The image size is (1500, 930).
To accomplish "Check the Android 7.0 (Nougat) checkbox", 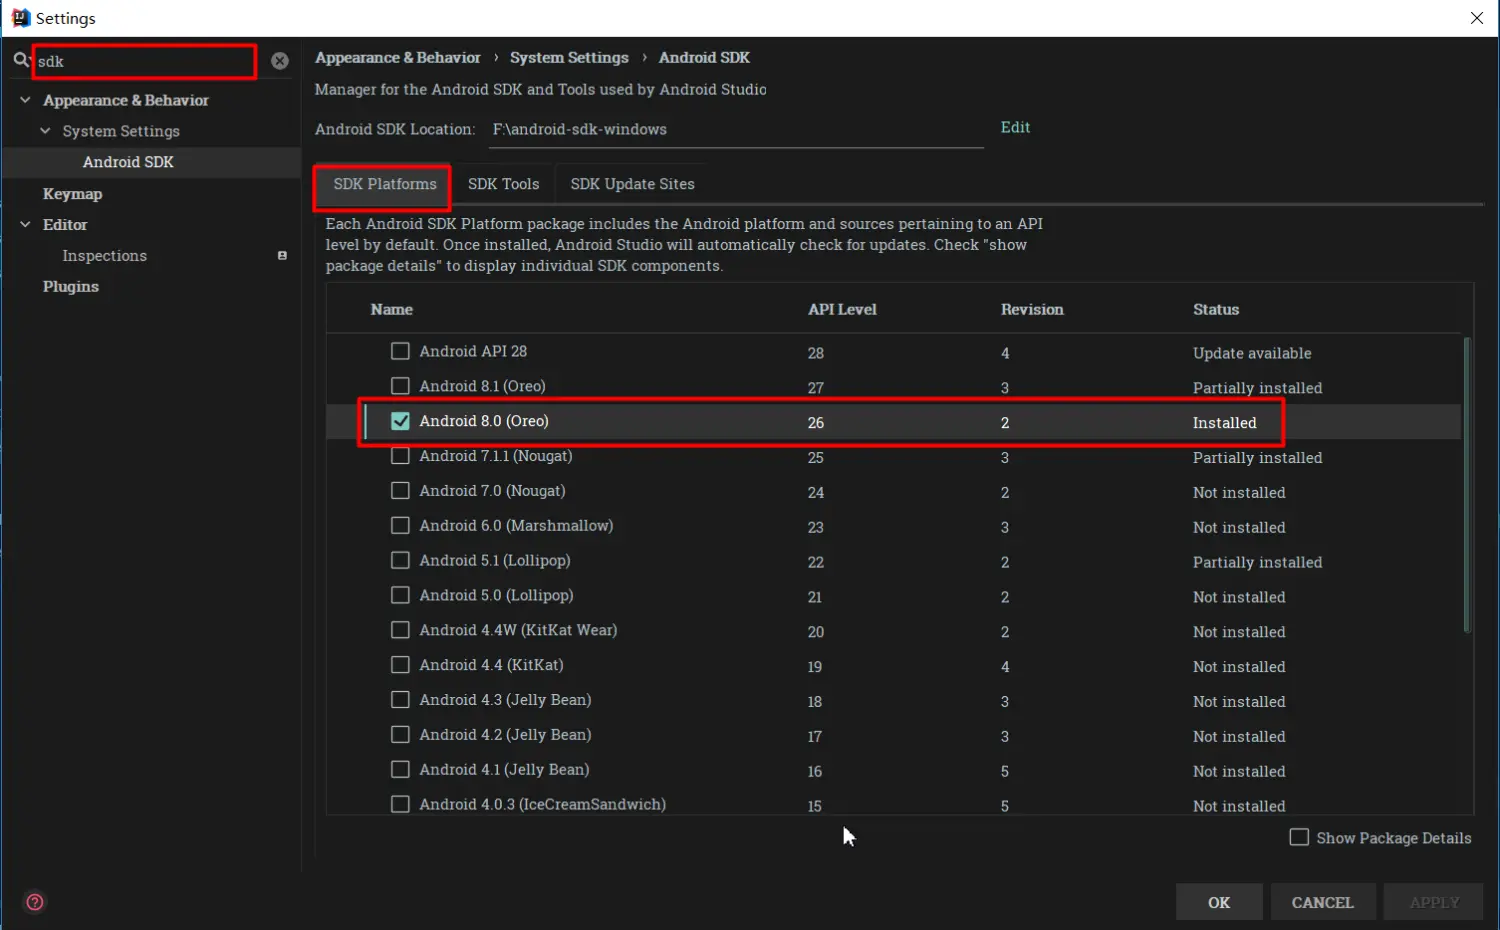I will (x=400, y=491).
